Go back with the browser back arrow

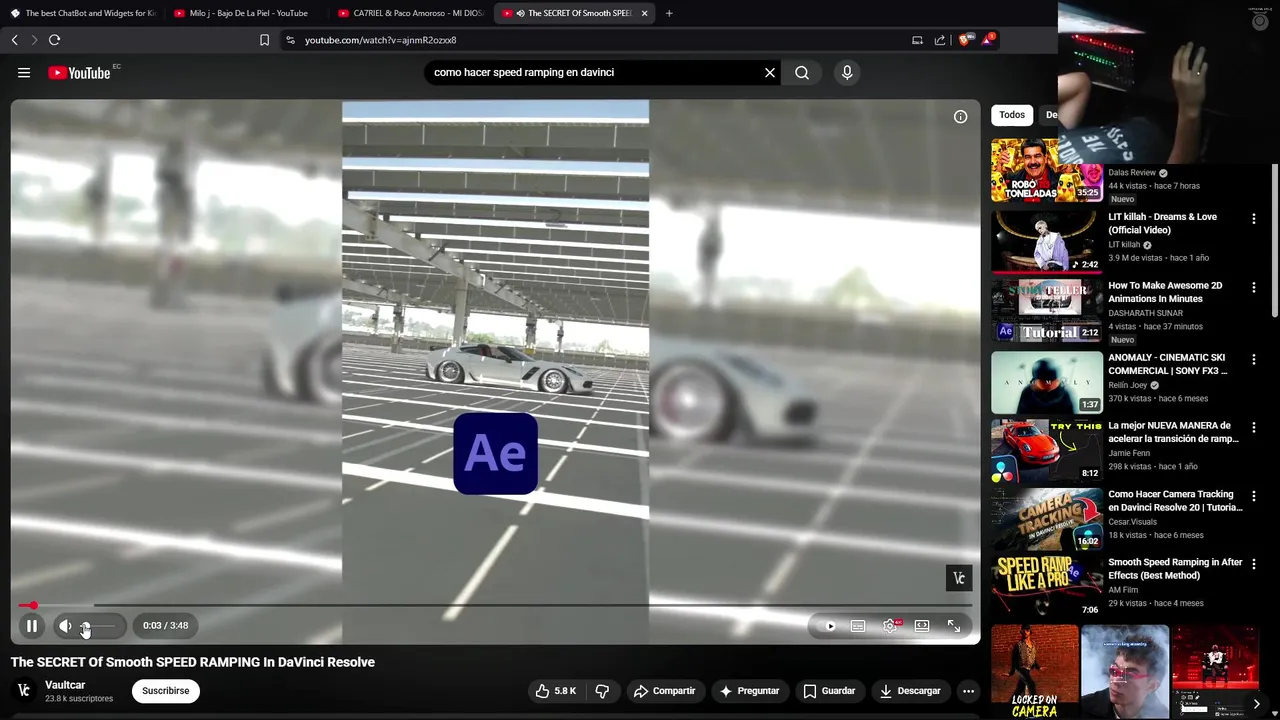coord(14,40)
